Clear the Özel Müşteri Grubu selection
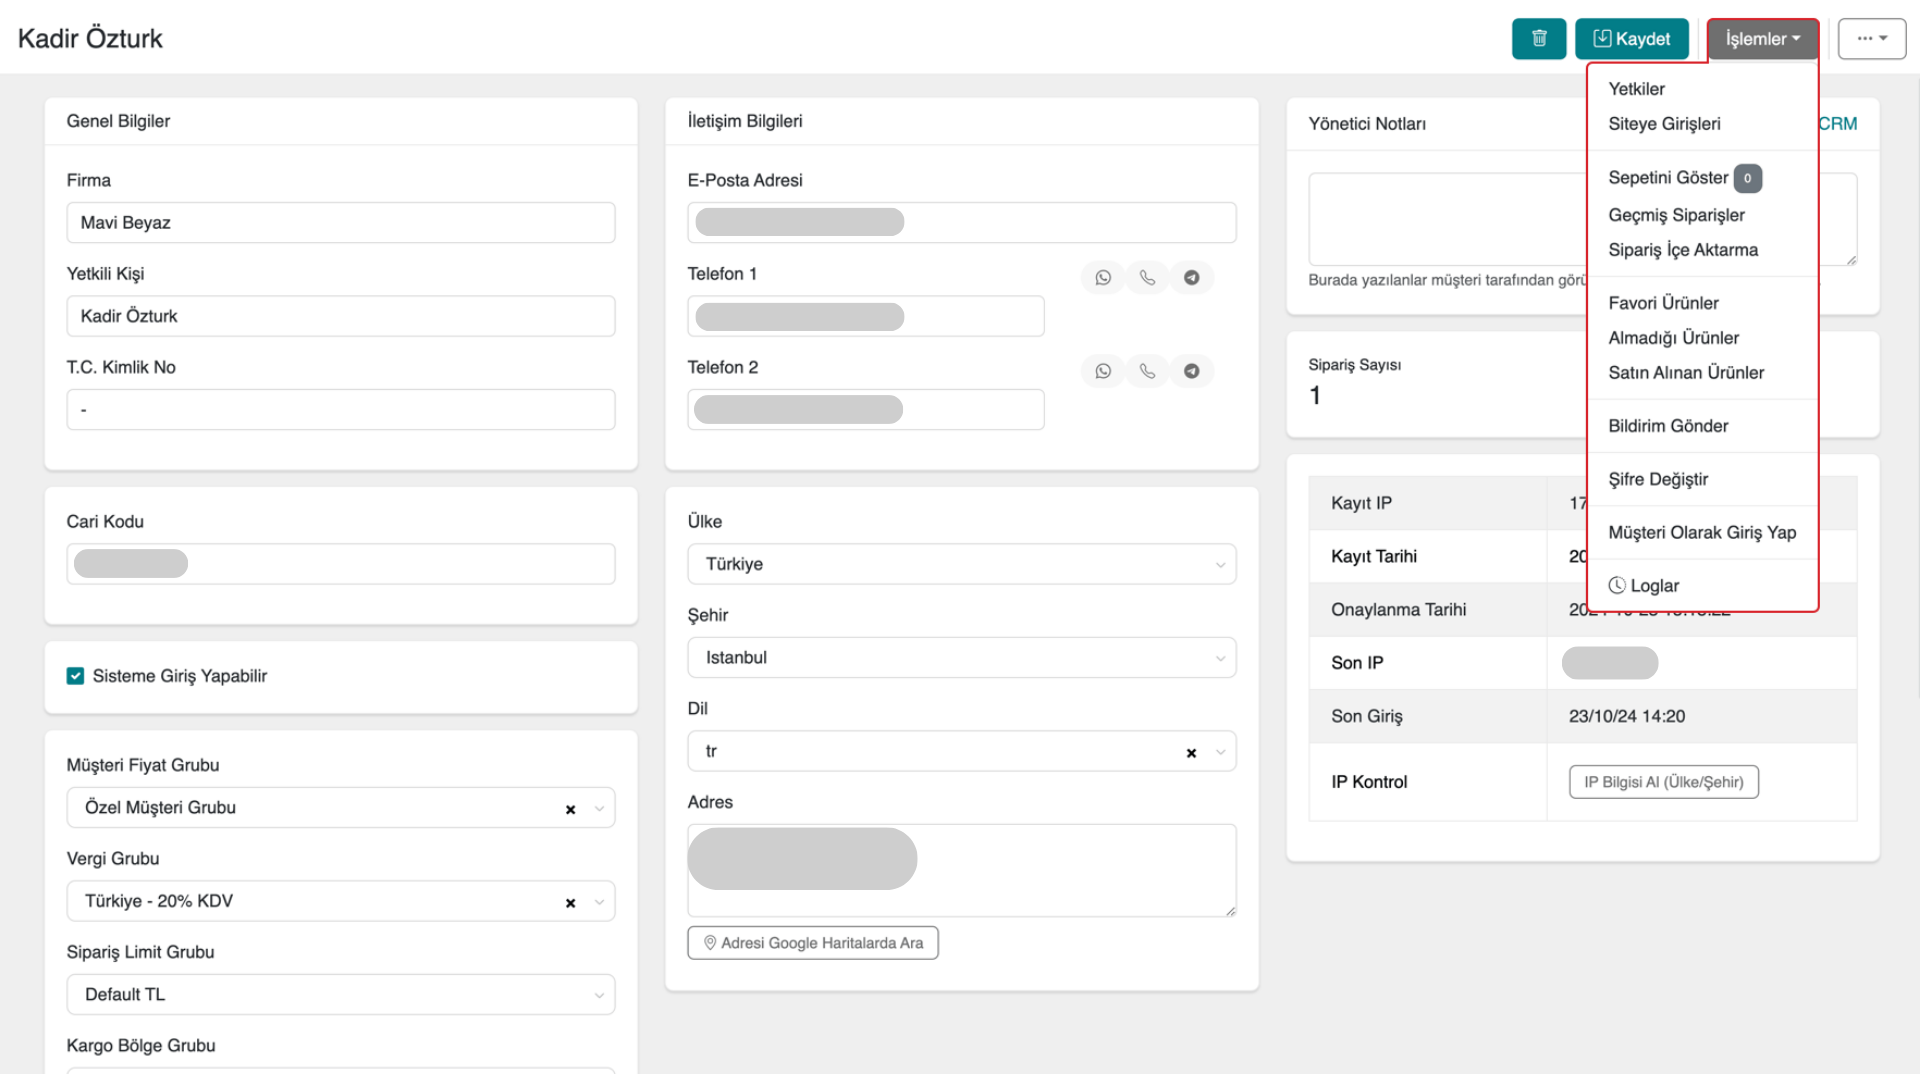This screenshot has height=1080, width=1920. point(570,809)
